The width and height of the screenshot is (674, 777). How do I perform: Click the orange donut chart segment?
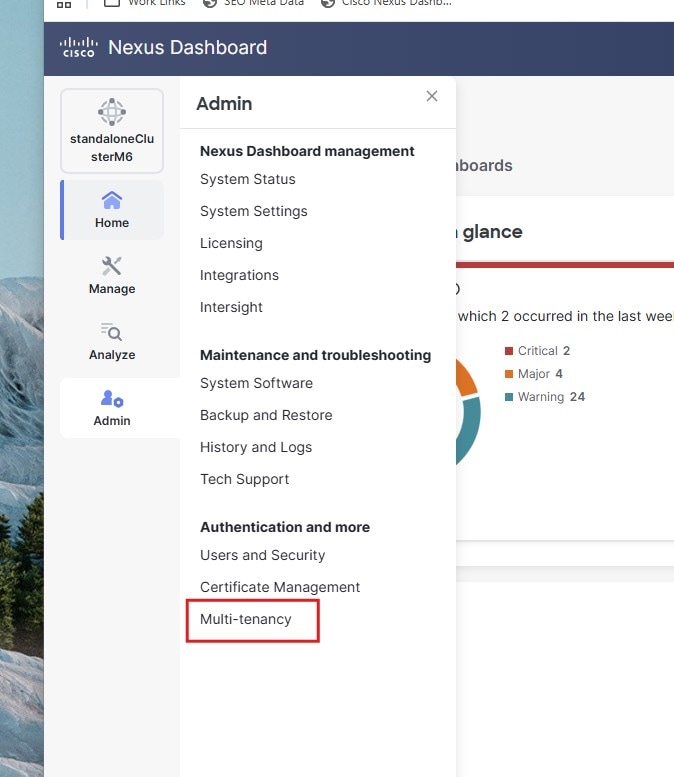click(x=466, y=379)
